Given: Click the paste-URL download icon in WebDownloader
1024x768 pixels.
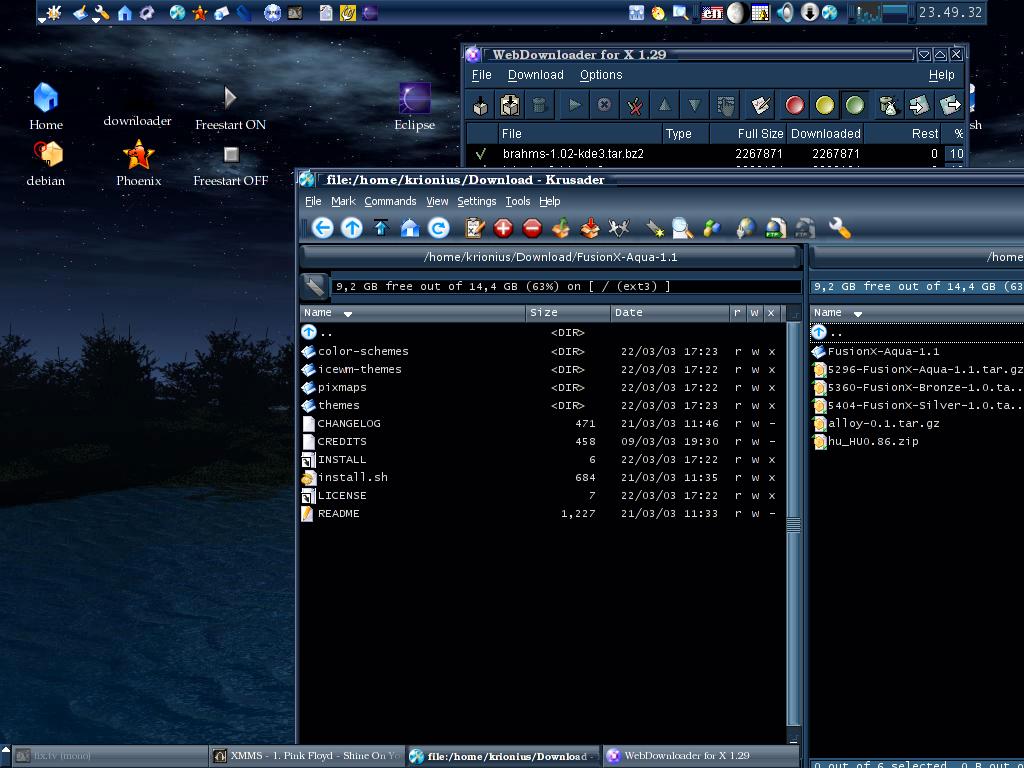Looking at the screenshot, I should point(509,105).
